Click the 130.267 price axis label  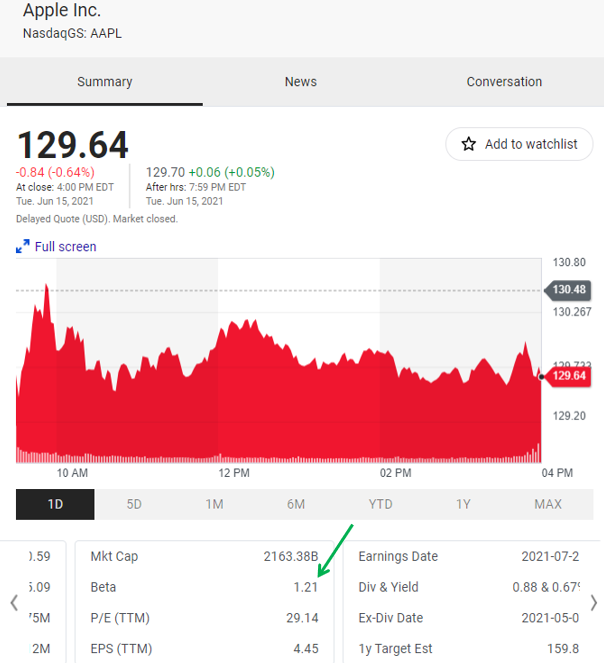[x=572, y=312]
